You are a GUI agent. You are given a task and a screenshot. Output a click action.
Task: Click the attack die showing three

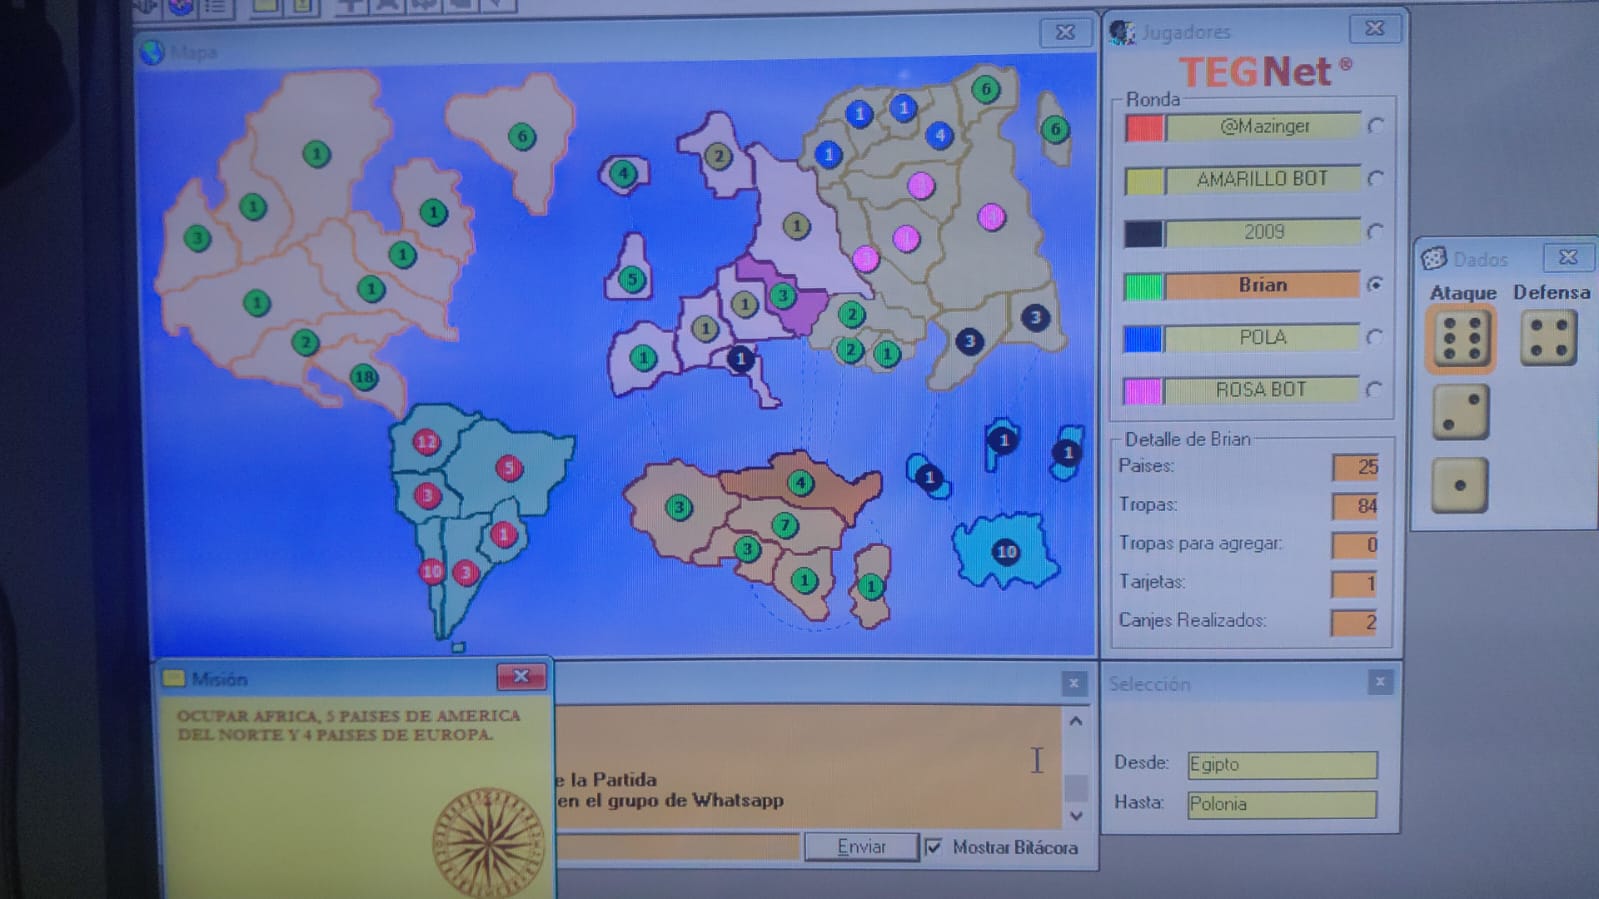[x=1460, y=412]
